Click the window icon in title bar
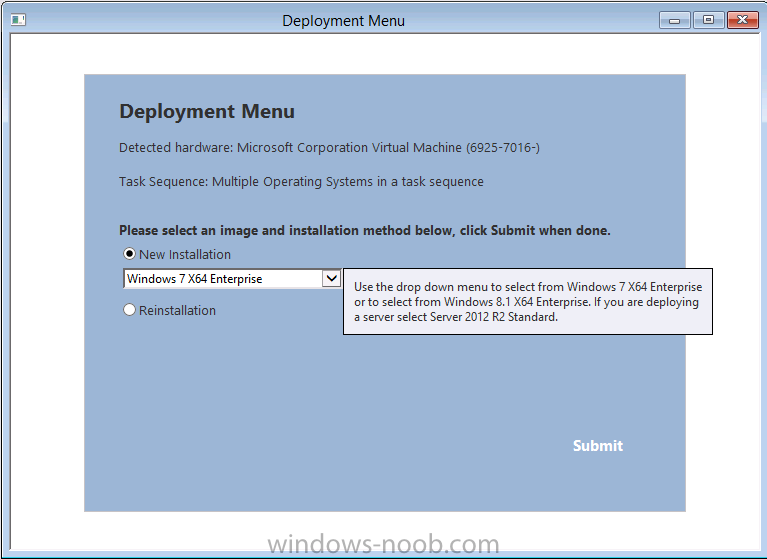Image resolution: width=767 pixels, height=559 pixels. coord(18,20)
